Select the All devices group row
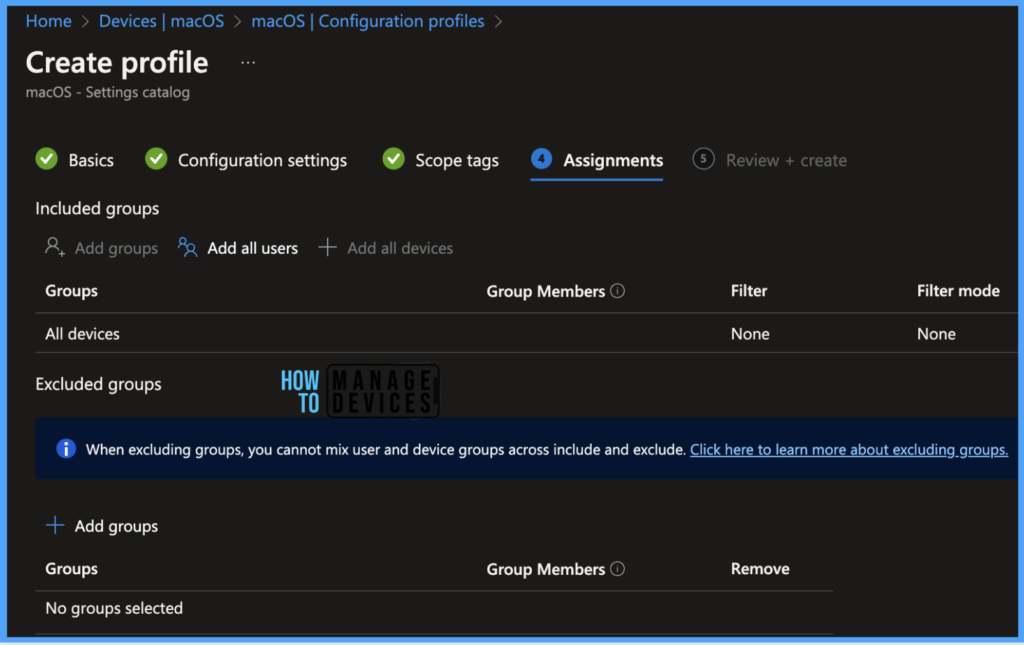Image resolution: width=1024 pixels, height=645 pixels. 526,334
